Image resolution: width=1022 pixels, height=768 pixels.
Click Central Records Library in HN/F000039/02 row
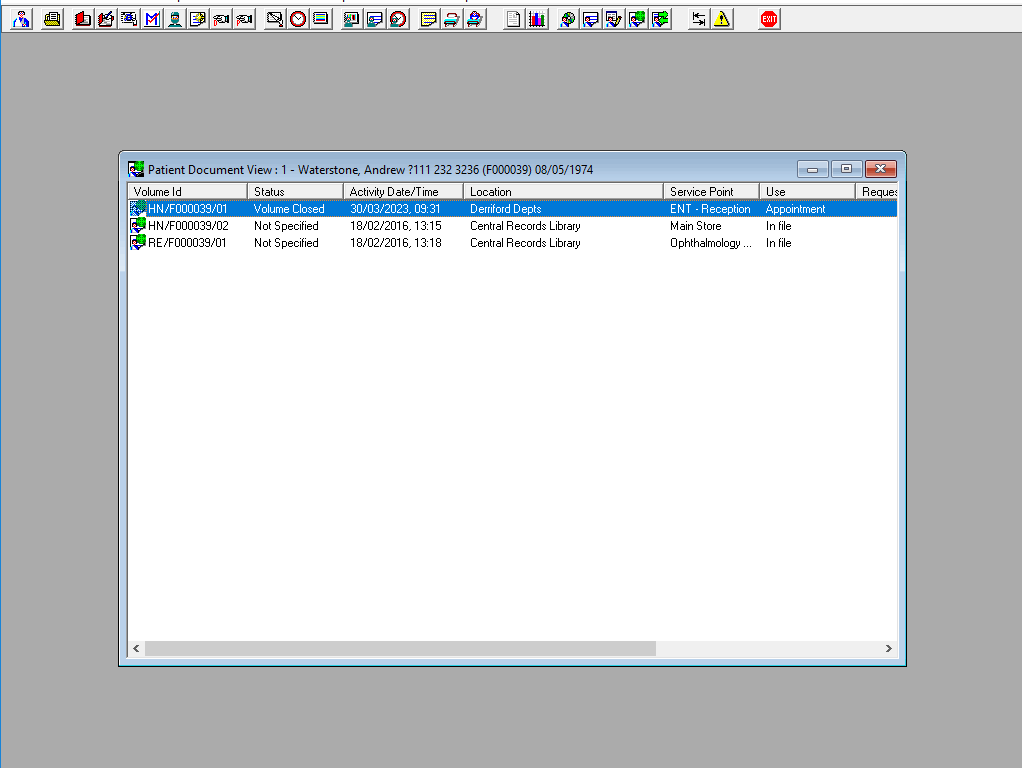tap(525, 226)
